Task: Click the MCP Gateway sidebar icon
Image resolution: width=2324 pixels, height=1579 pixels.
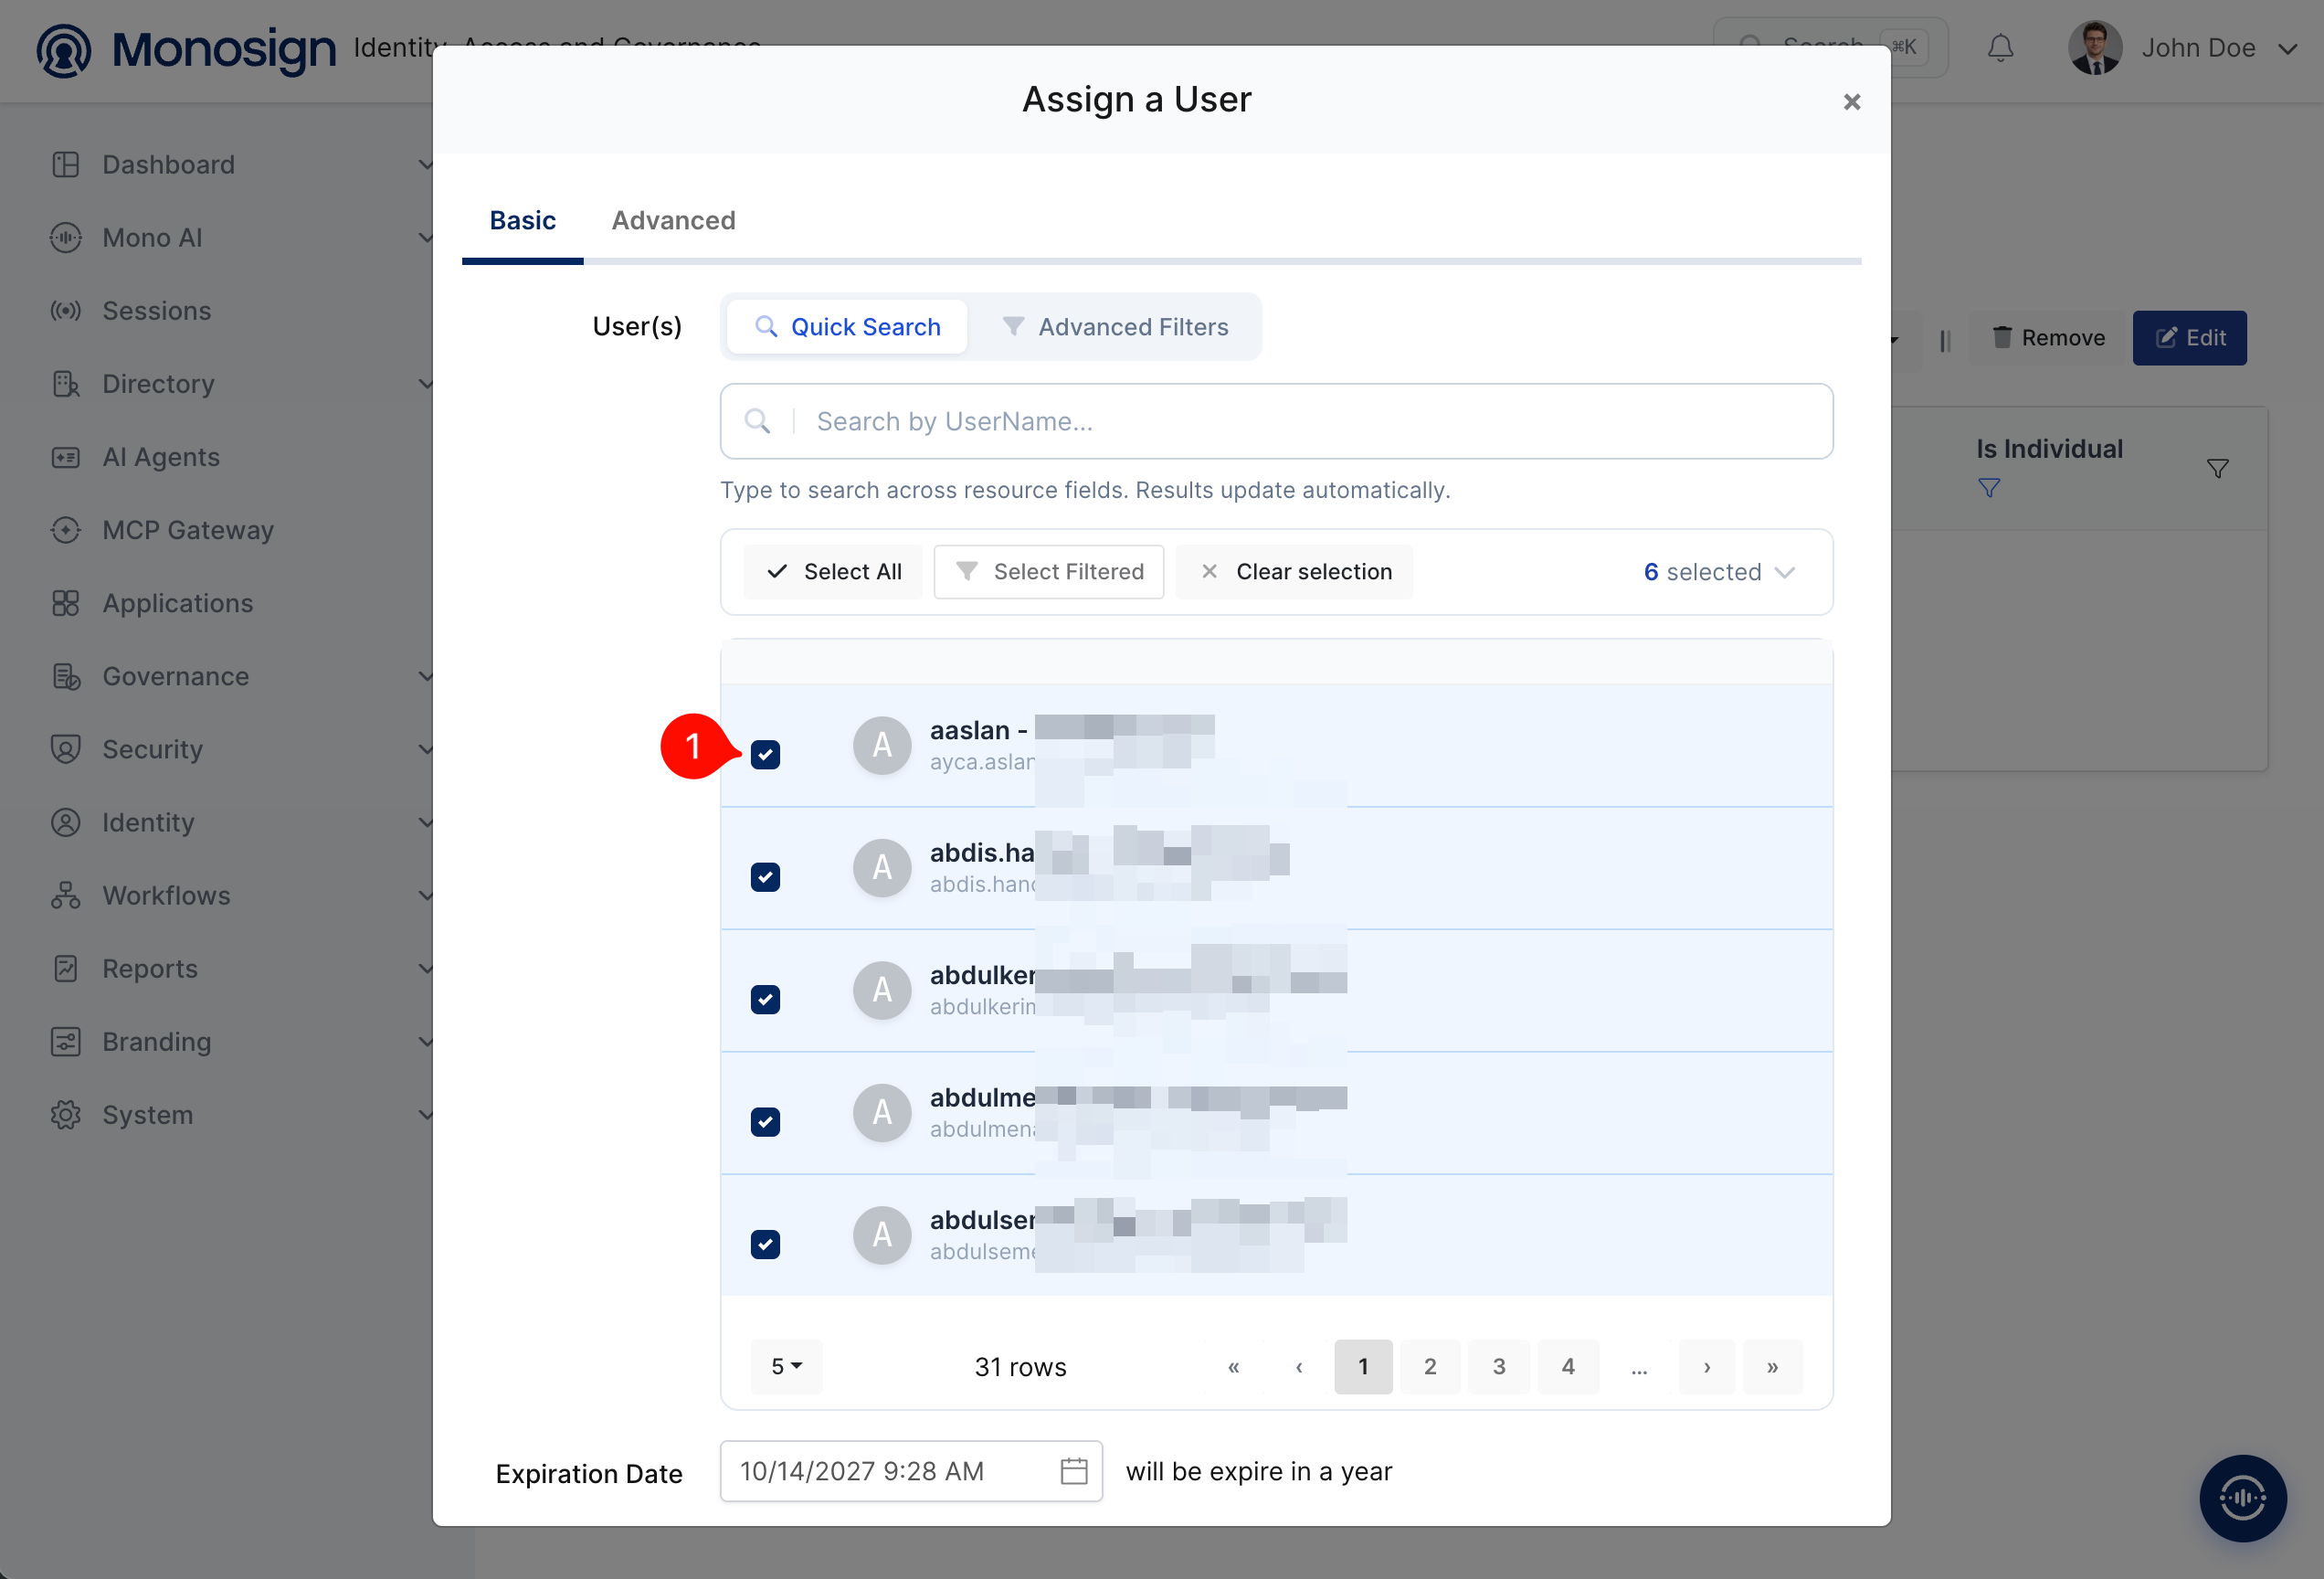Action: click(66, 530)
